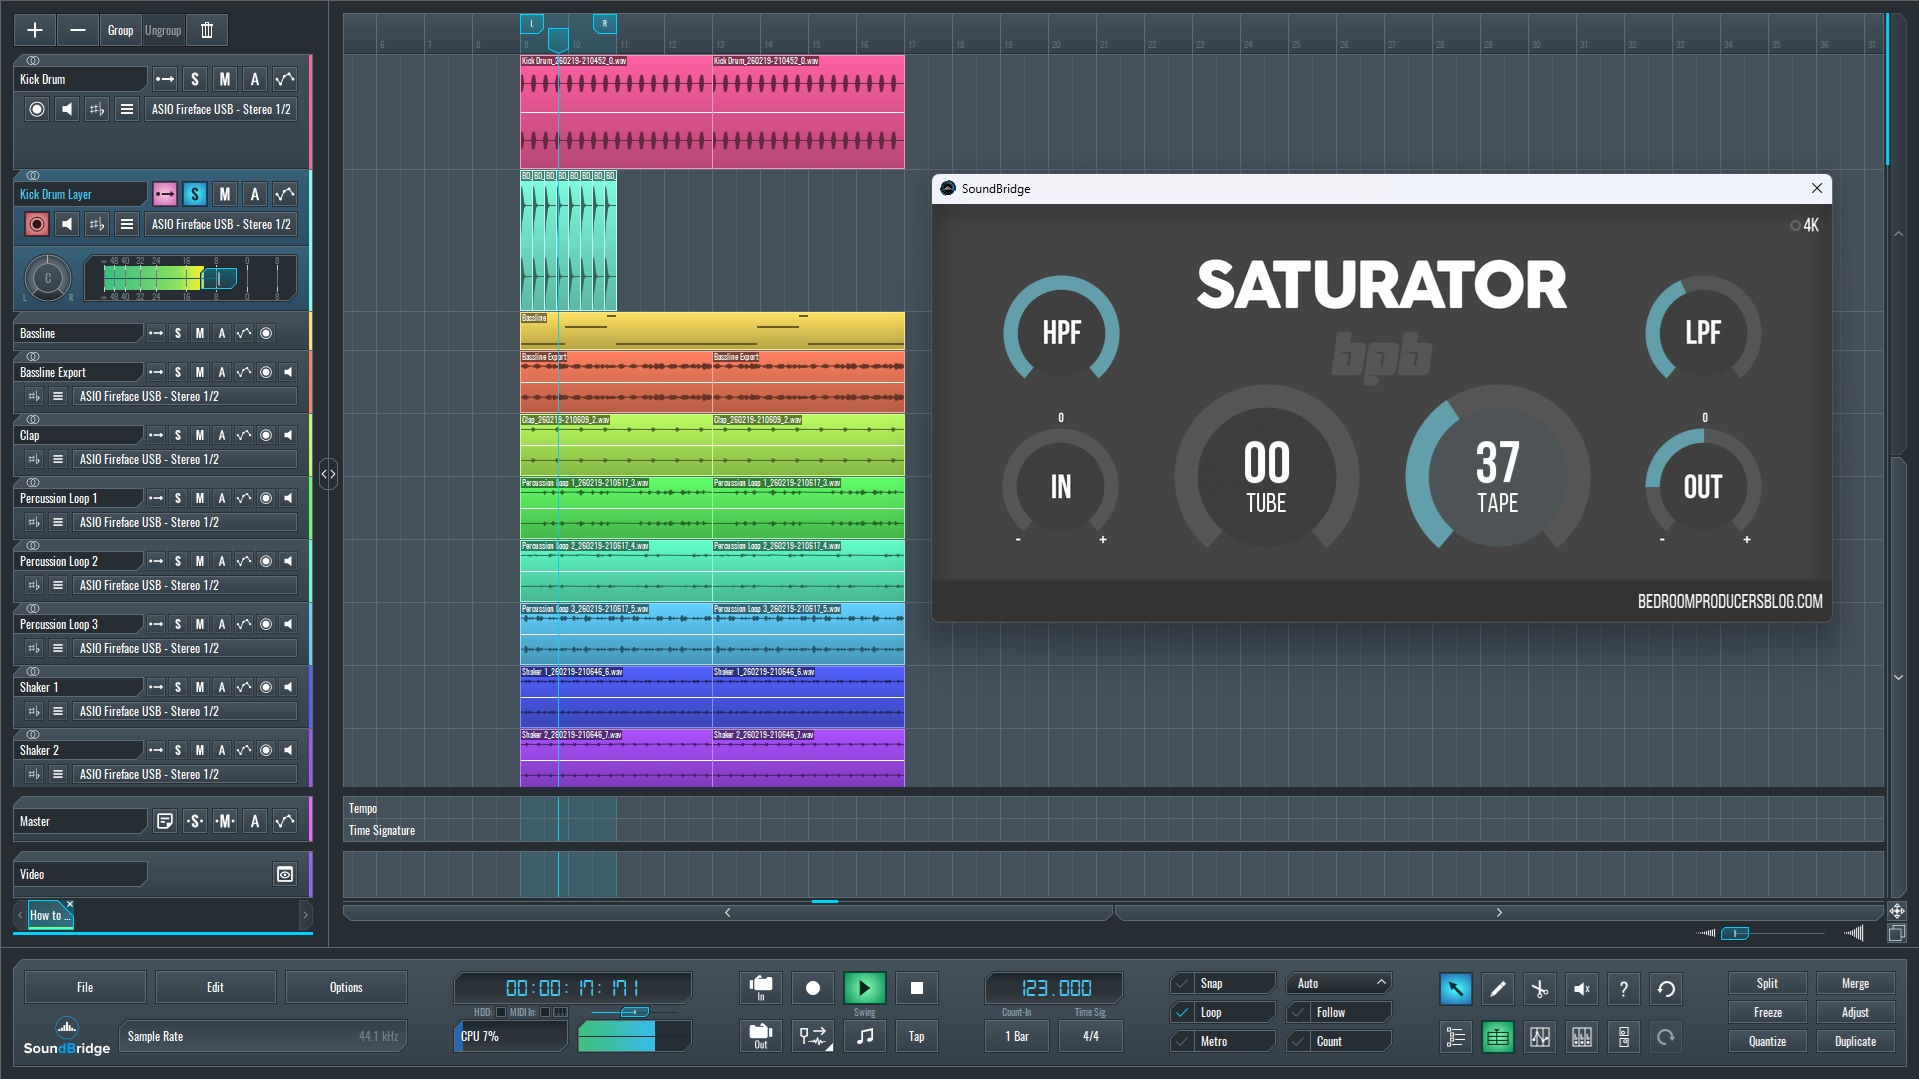
Task: Open the Video track window icon
Action: point(285,875)
